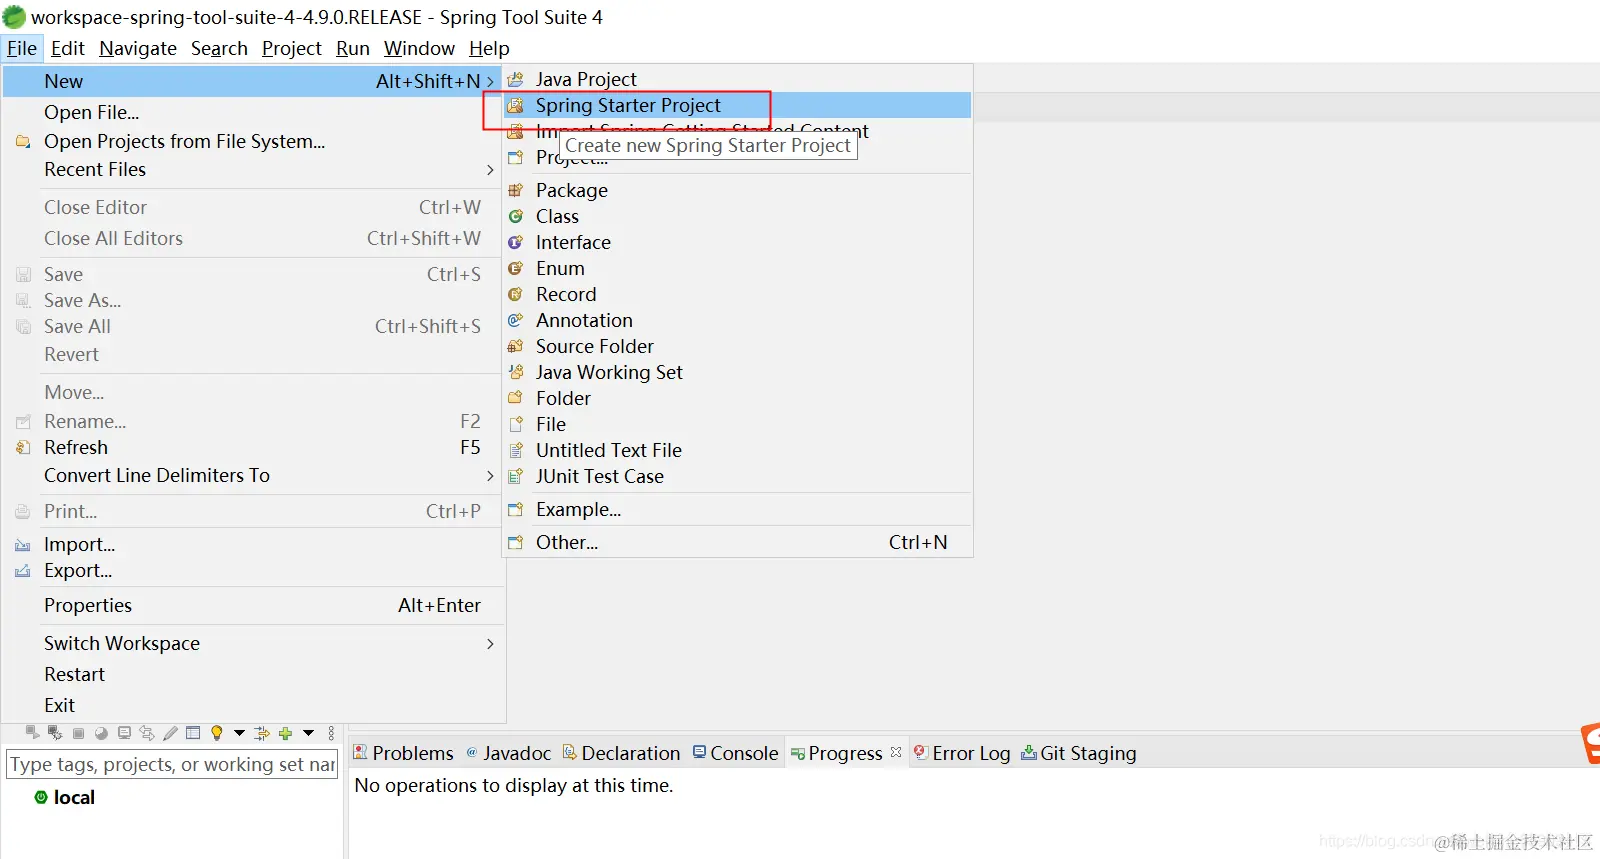
Task: Choose File from the New submenu
Action: pyautogui.click(x=737, y=424)
